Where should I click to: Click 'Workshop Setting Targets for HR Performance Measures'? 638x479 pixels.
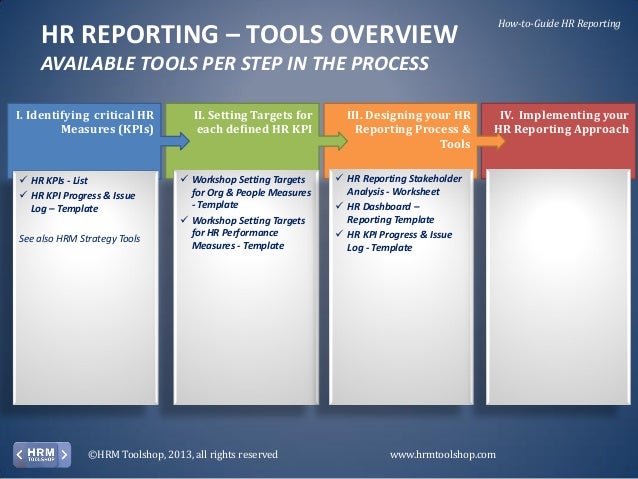click(x=249, y=233)
